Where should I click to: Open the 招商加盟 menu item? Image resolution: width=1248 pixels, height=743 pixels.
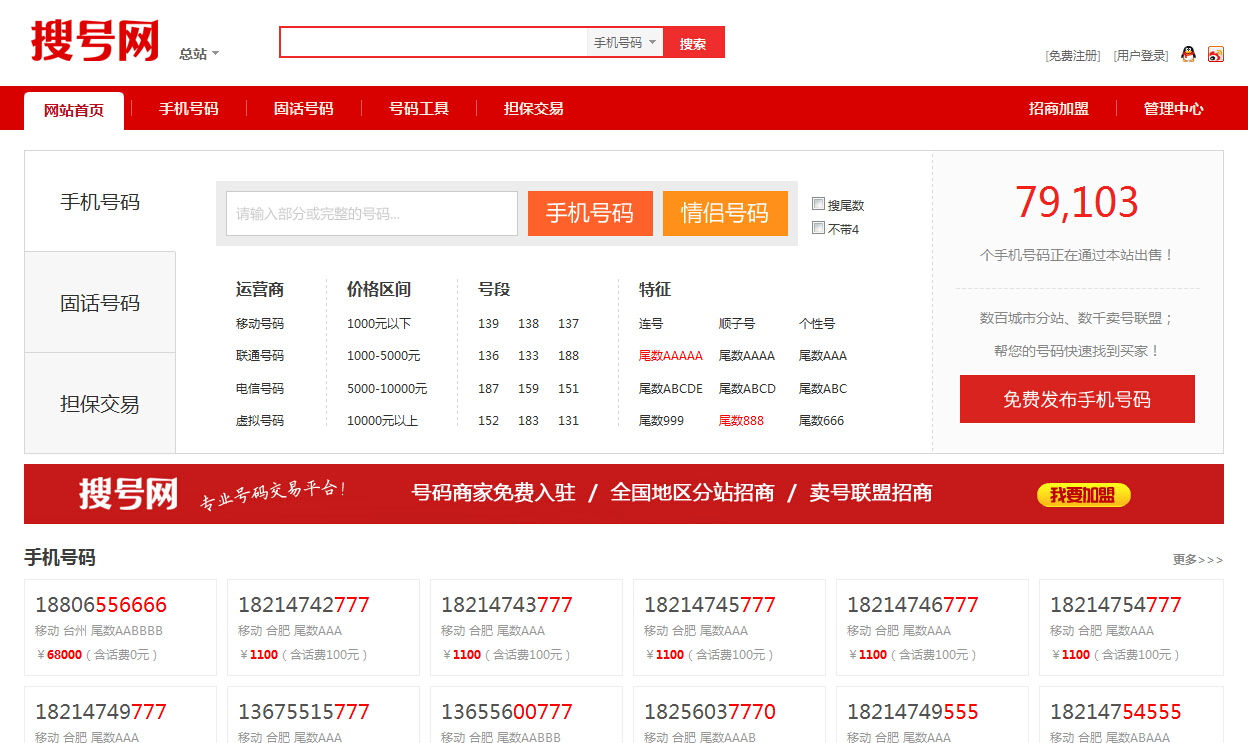pos(1059,108)
